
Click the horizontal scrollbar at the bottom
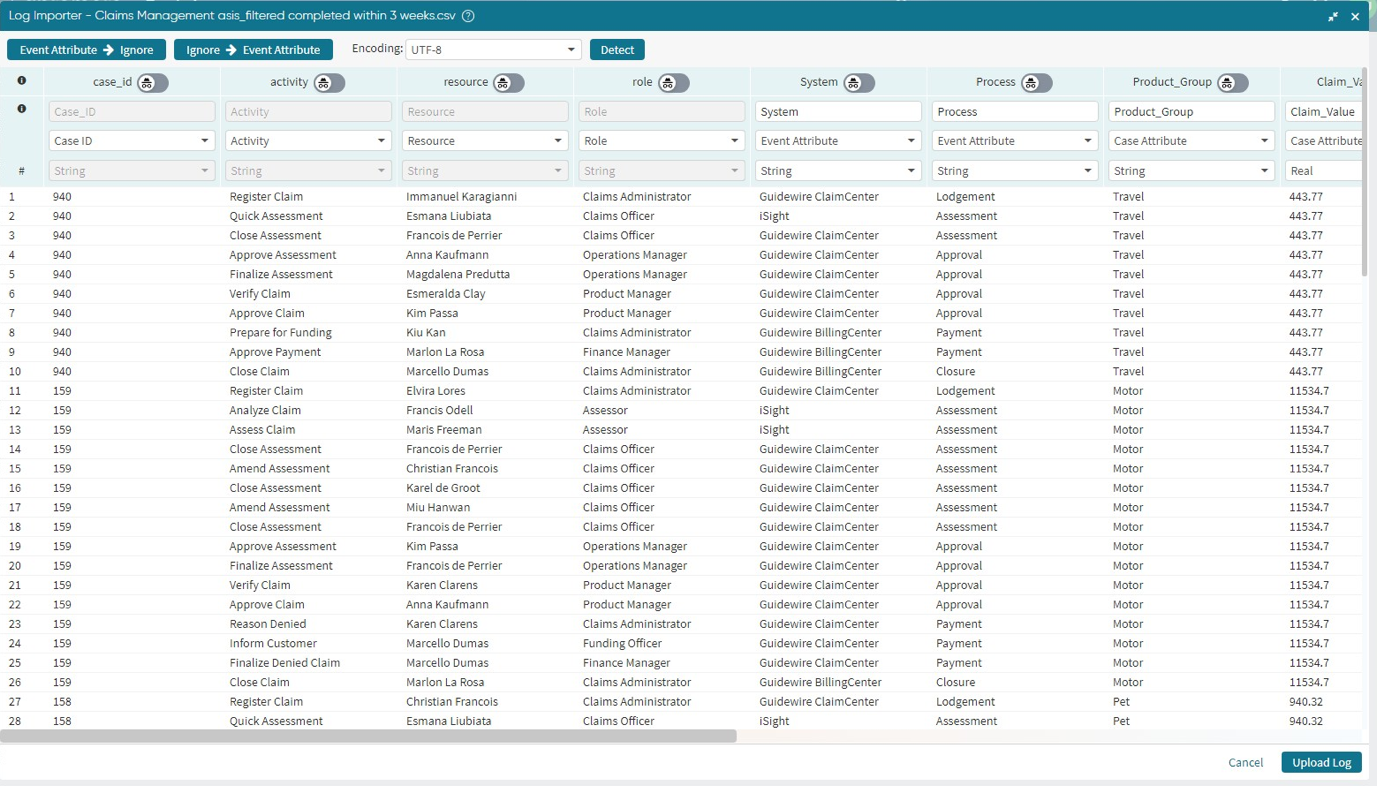368,736
